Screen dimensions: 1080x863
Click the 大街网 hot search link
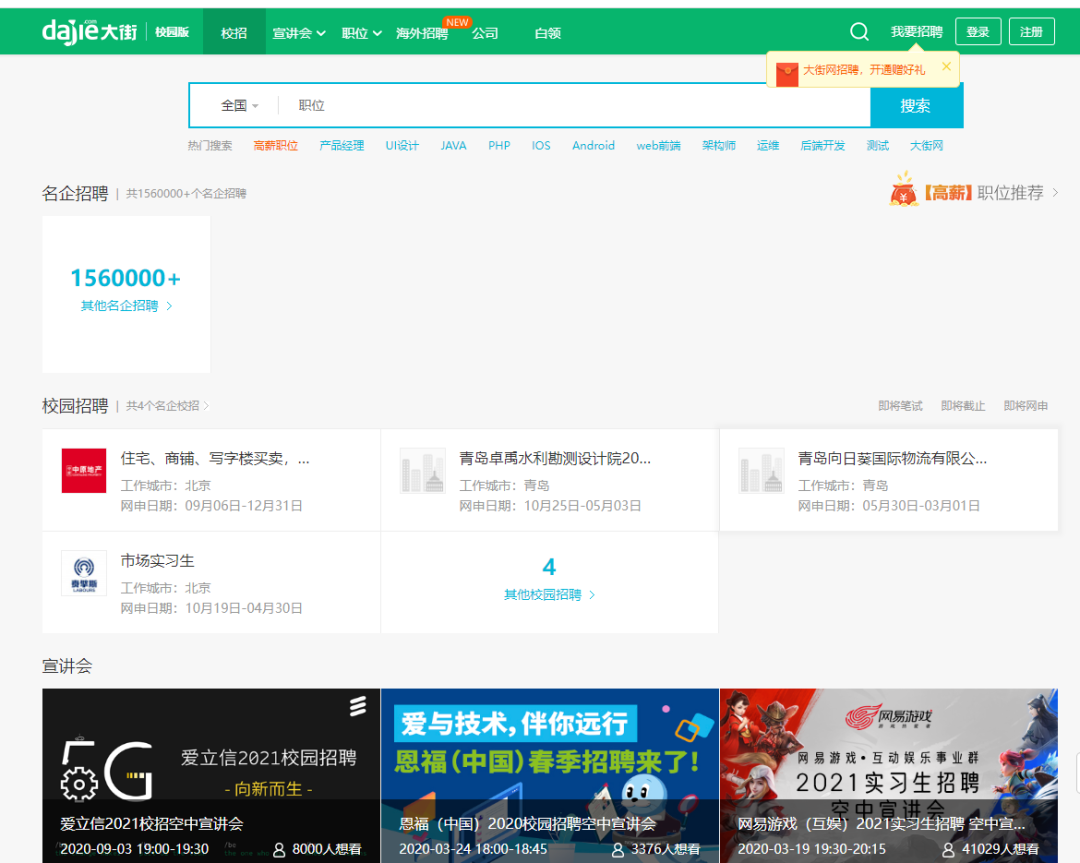tap(926, 145)
